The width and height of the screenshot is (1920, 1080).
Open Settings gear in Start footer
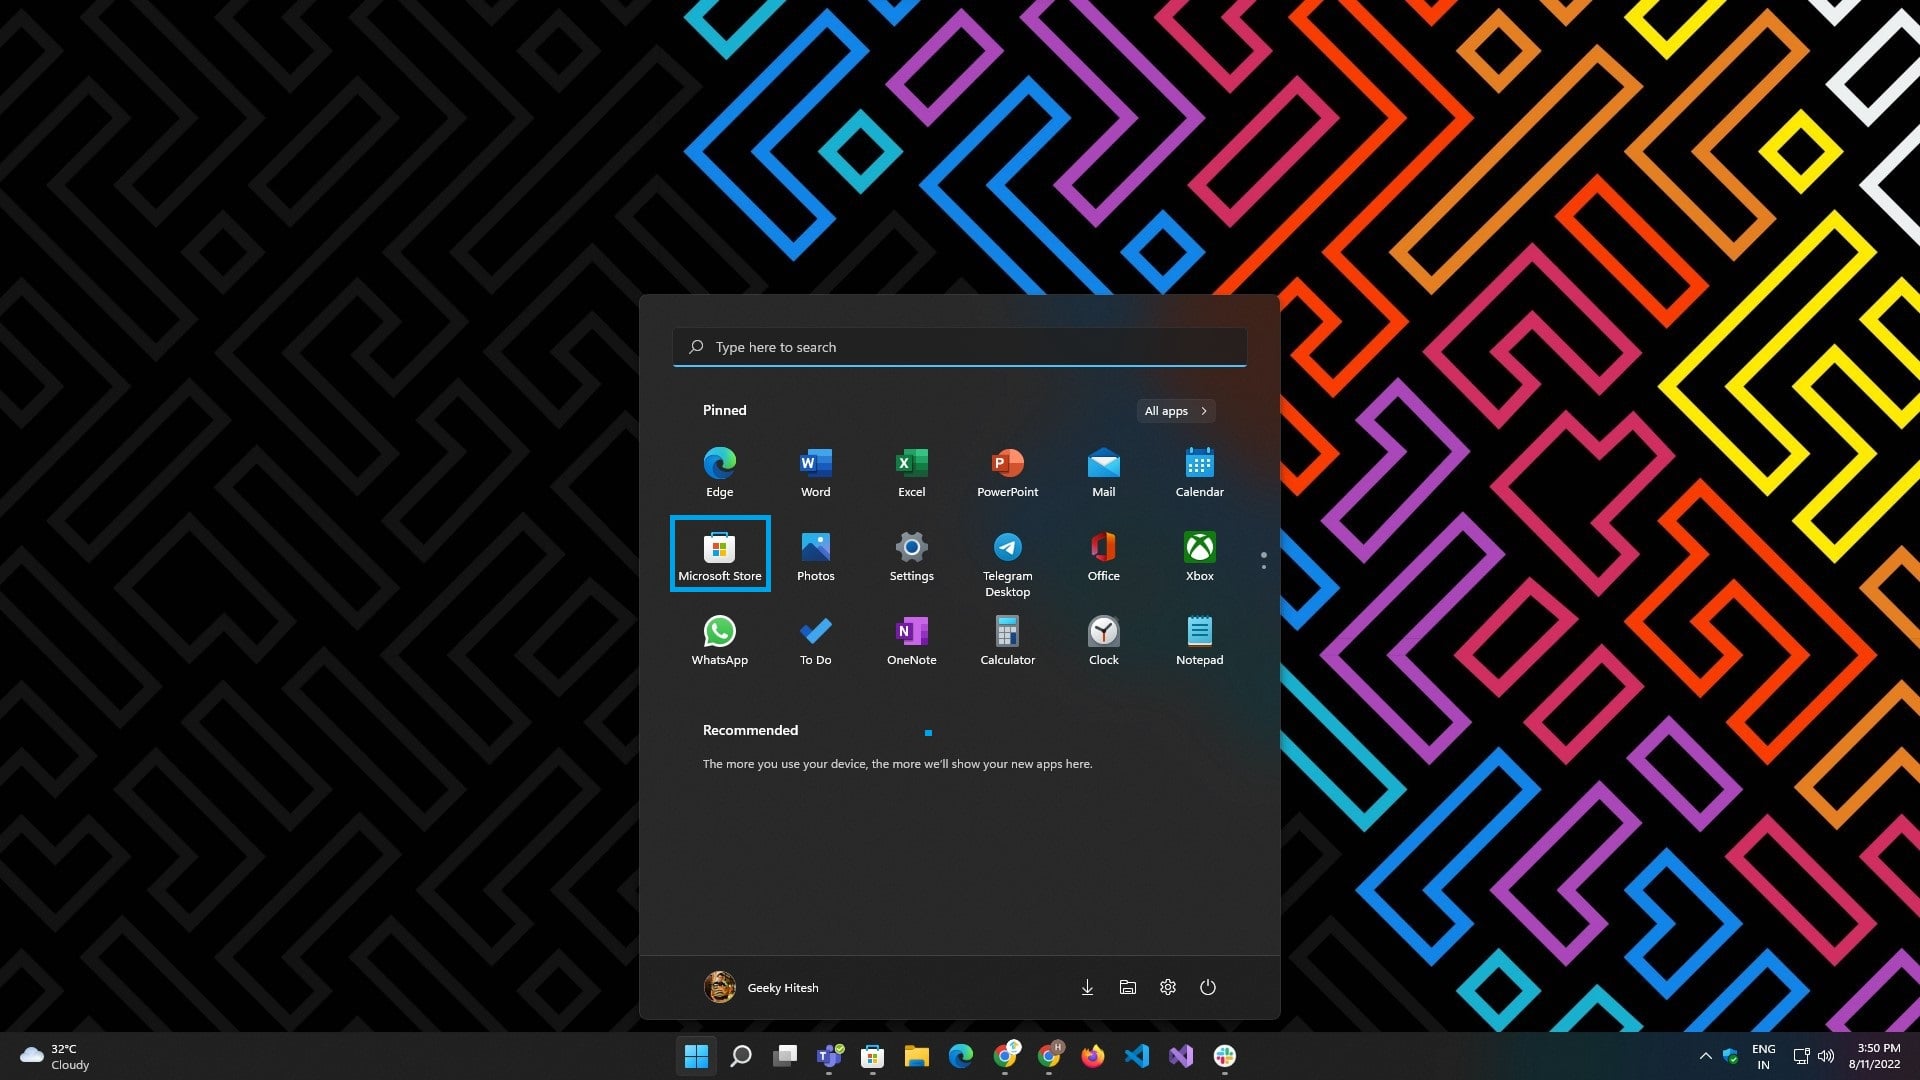click(x=1167, y=987)
